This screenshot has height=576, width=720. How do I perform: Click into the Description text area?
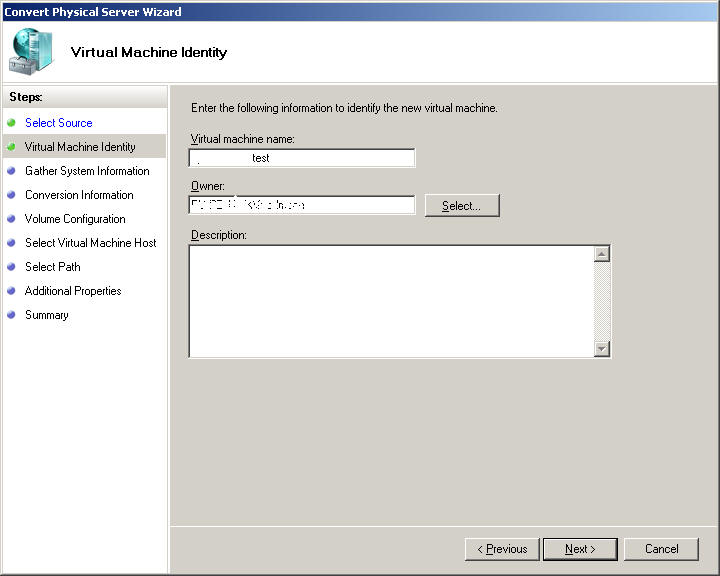390,301
